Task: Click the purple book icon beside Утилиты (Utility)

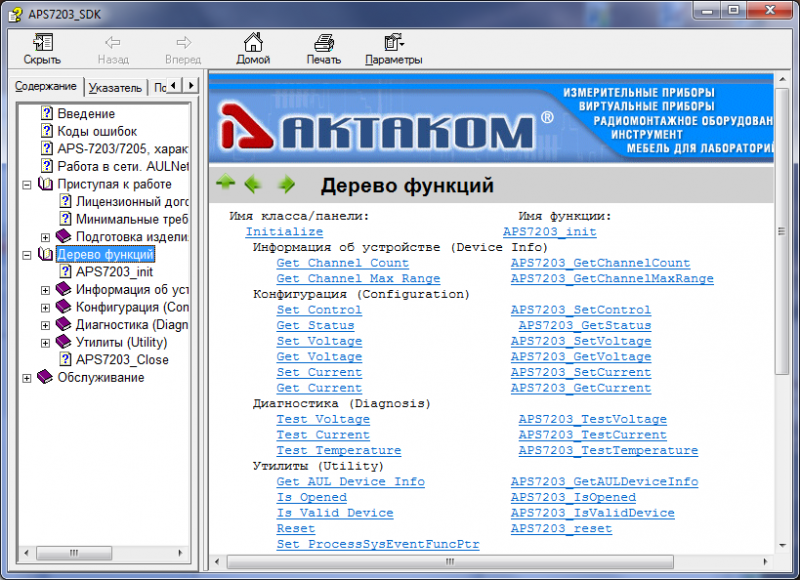Action: (63, 342)
